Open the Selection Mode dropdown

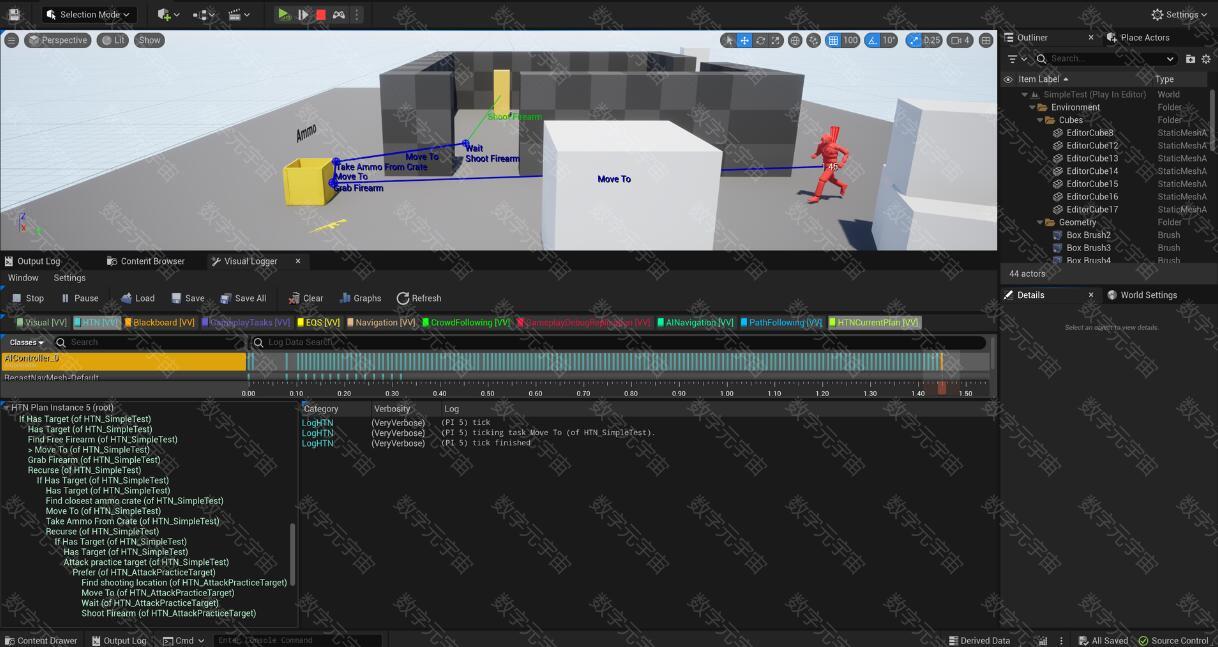tap(89, 14)
